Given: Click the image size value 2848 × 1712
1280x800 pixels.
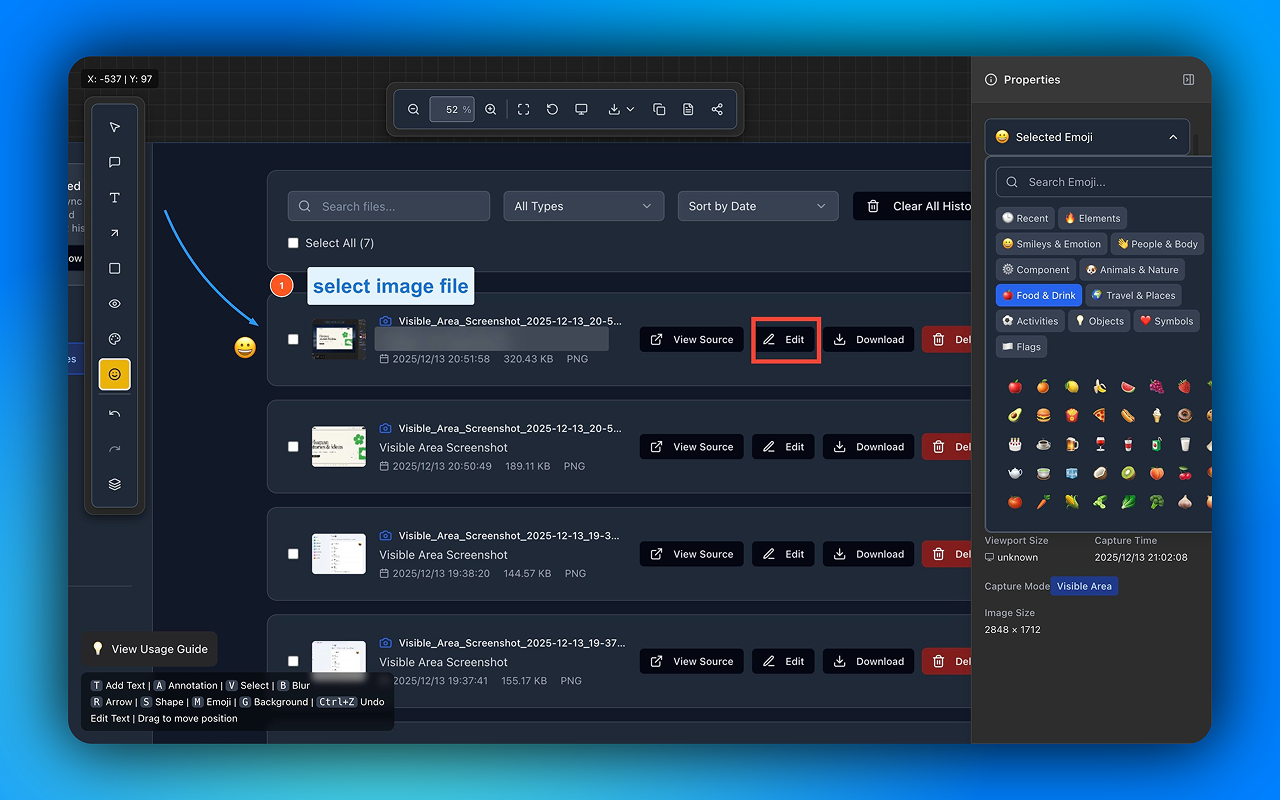Looking at the screenshot, I should tap(1012, 629).
